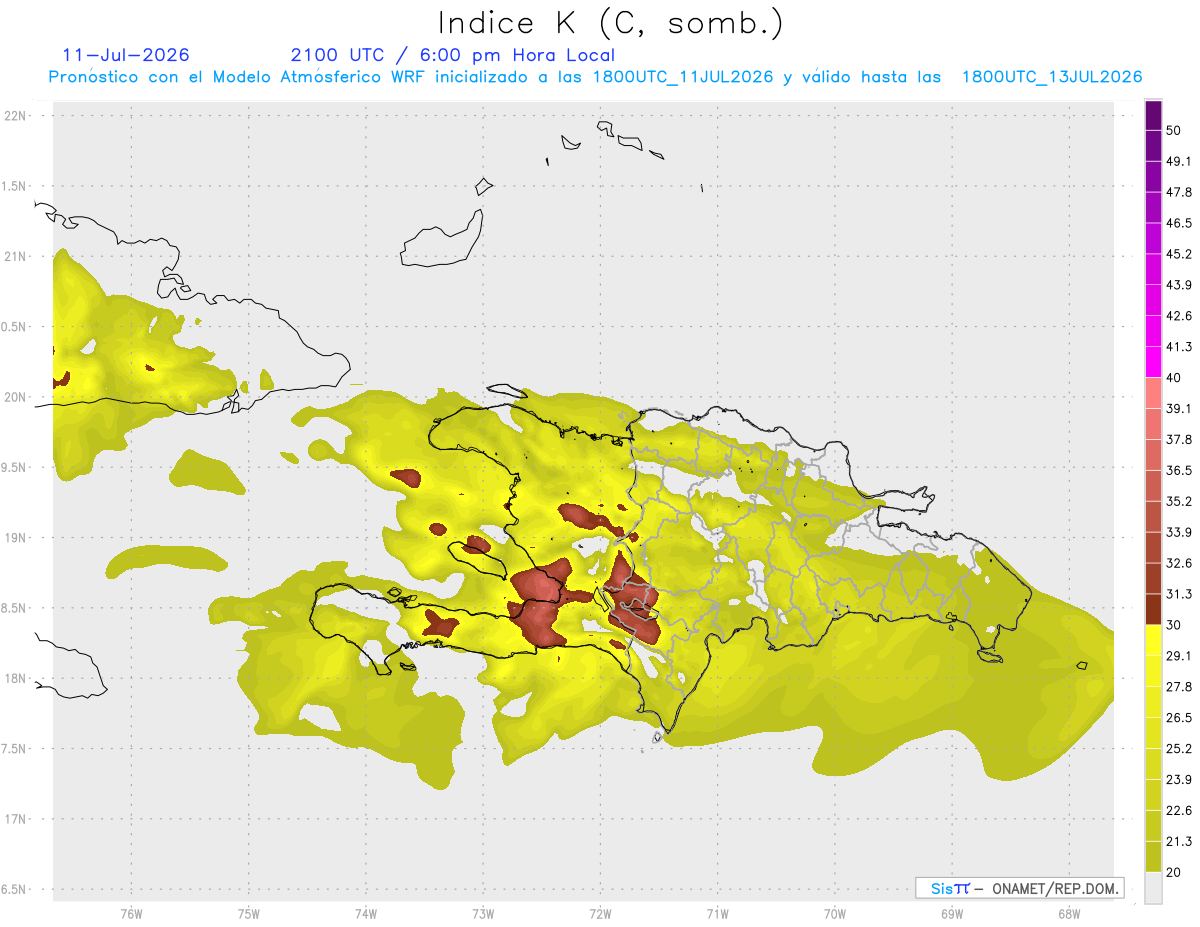This screenshot has height=927, width=1200.
Task: Select the legend color band between 20 and 21.3
Action: (1153, 857)
